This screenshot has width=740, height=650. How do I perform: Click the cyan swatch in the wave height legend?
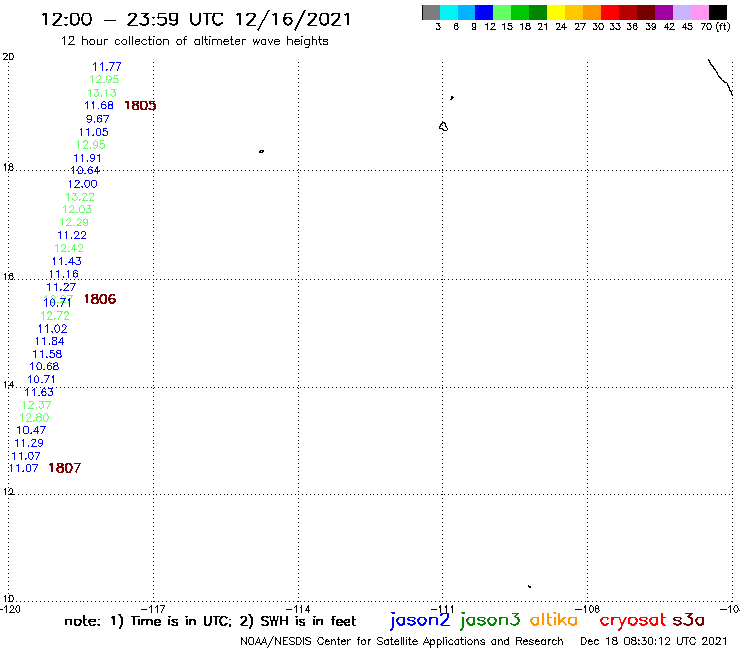tap(448, 12)
